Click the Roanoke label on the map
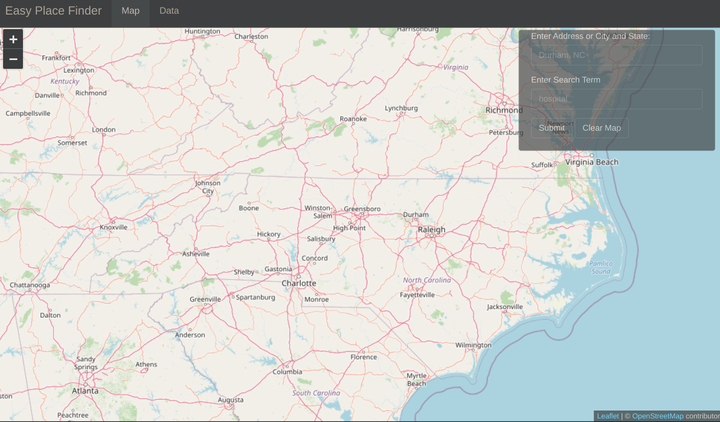 [x=353, y=119]
